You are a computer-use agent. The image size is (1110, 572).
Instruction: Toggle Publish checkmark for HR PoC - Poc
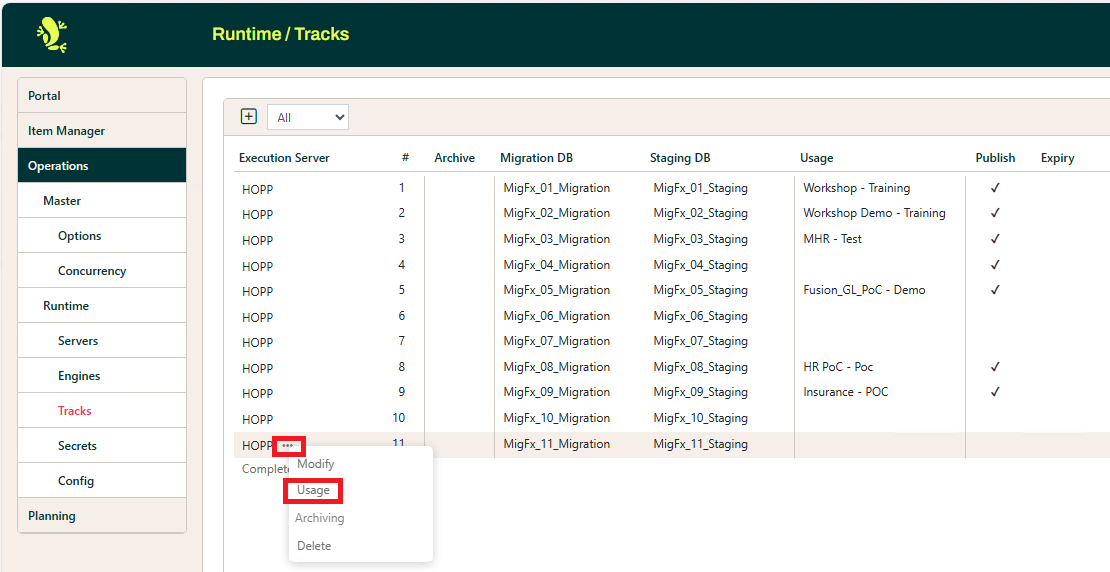point(995,367)
